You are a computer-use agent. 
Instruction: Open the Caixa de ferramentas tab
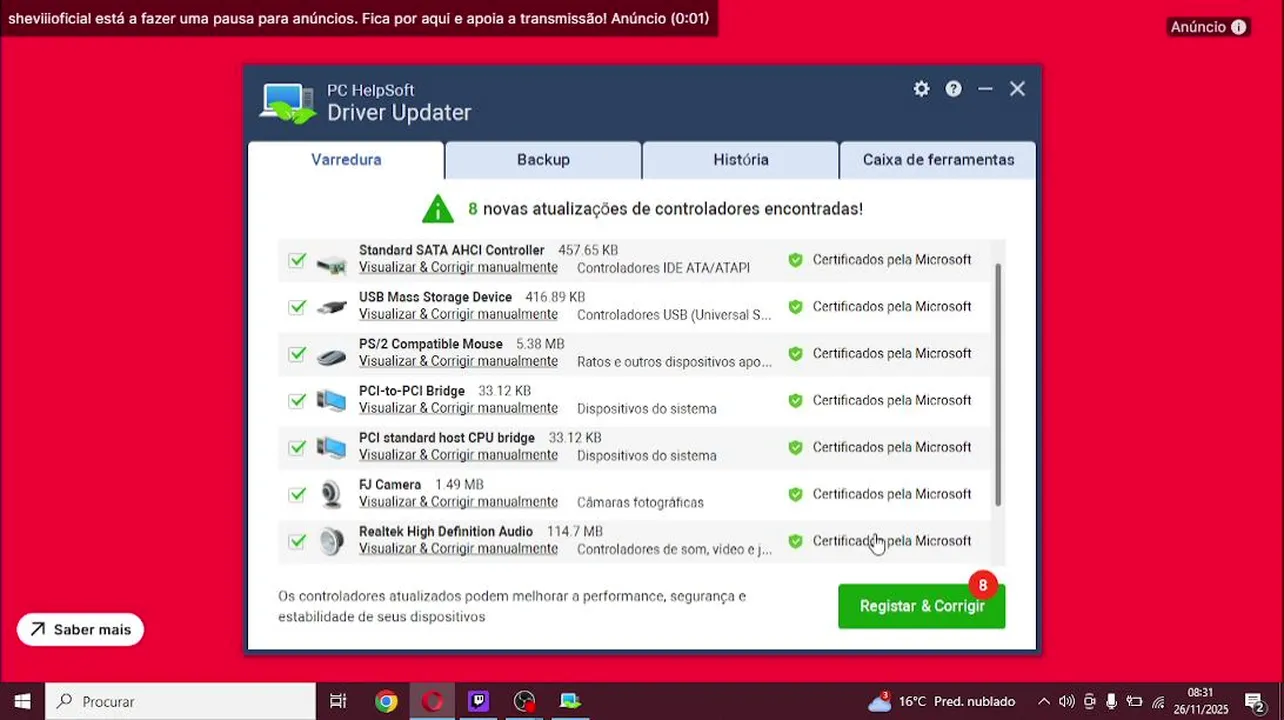938,160
